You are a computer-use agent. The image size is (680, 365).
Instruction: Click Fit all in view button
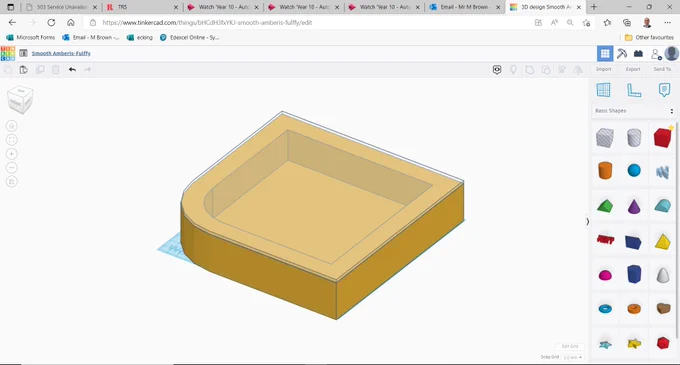coord(12,140)
